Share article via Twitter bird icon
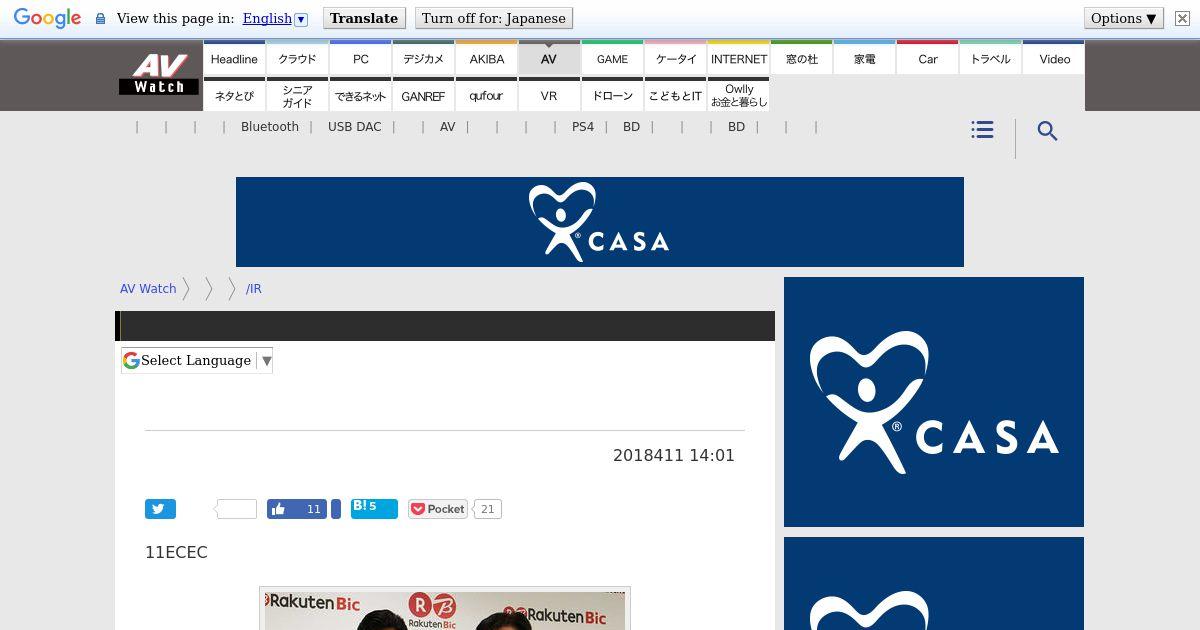Image resolution: width=1200 pixels, height=630 pixels. click(160, 509)
